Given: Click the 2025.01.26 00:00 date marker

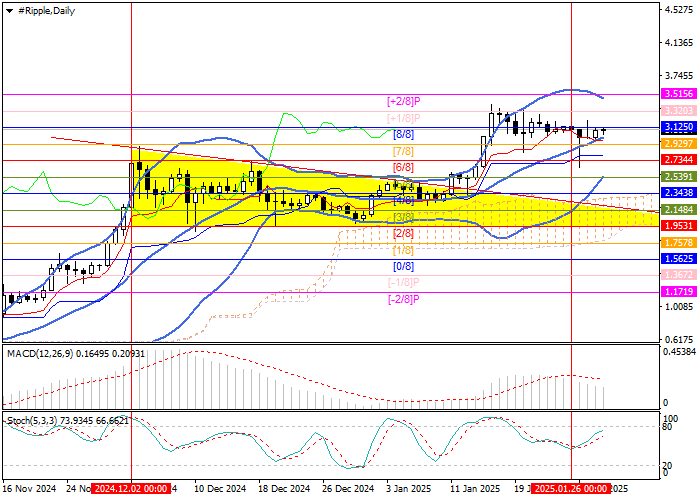Looking at the screenshot, I should [x=570, y=489].
